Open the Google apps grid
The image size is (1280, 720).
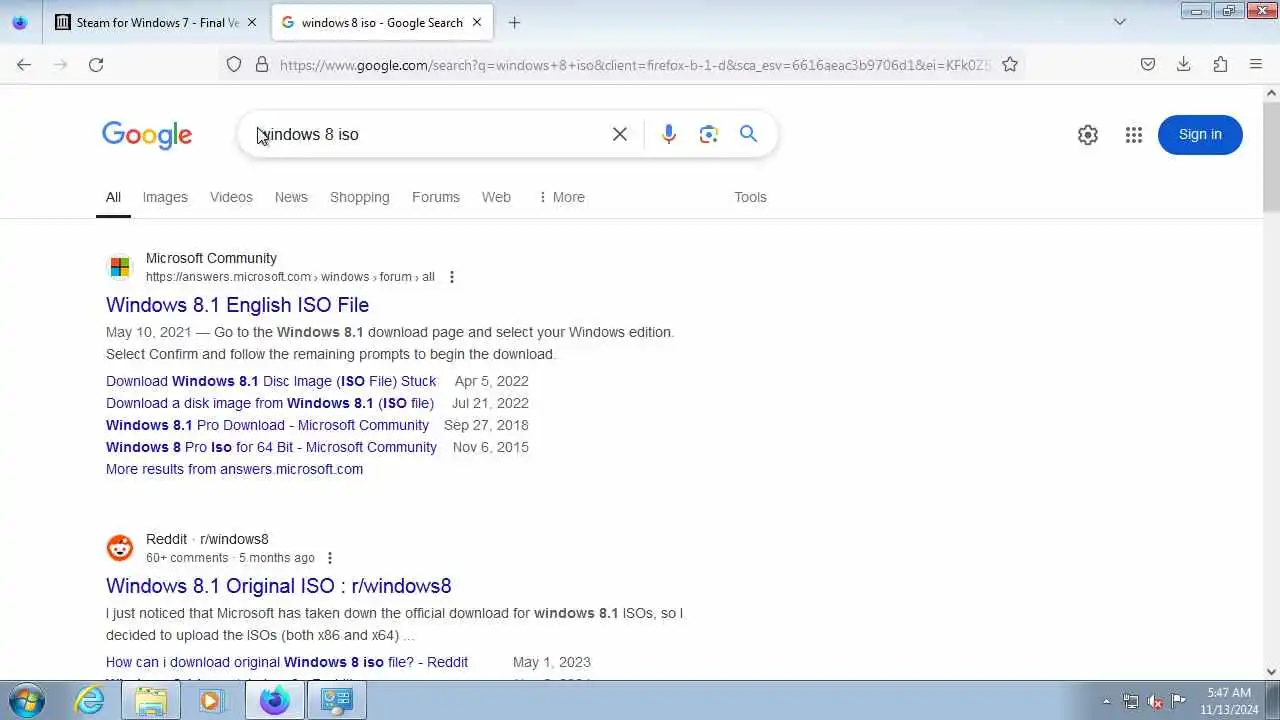(1134, 135)
